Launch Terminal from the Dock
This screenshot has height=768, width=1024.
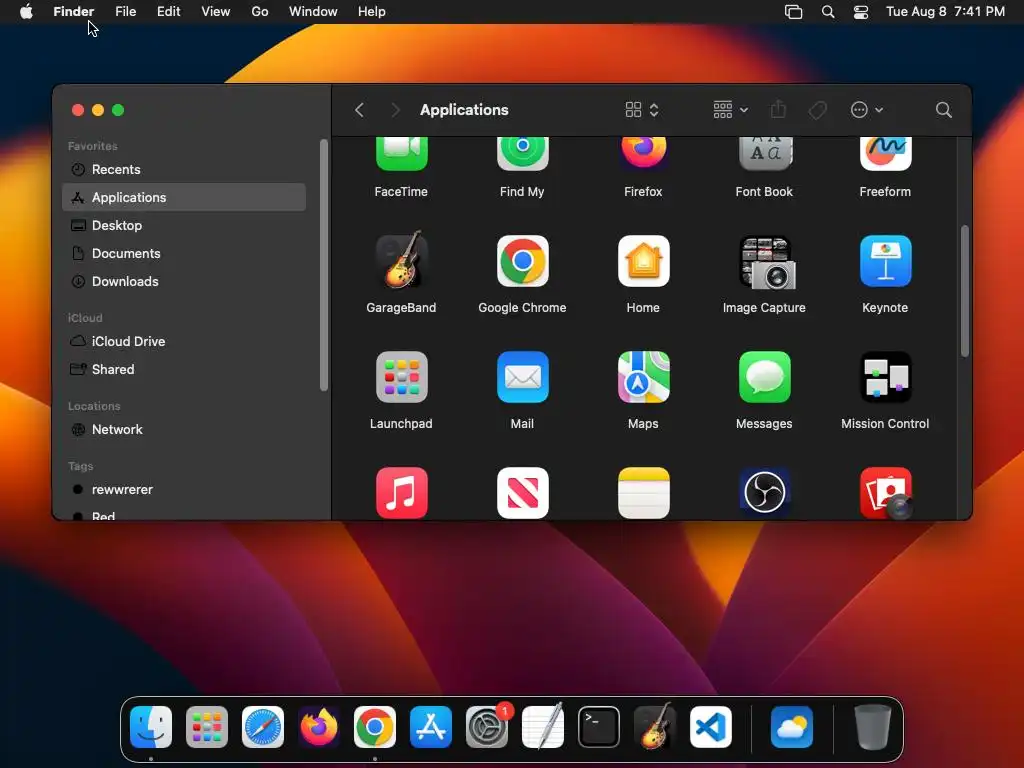click(599, 727)
